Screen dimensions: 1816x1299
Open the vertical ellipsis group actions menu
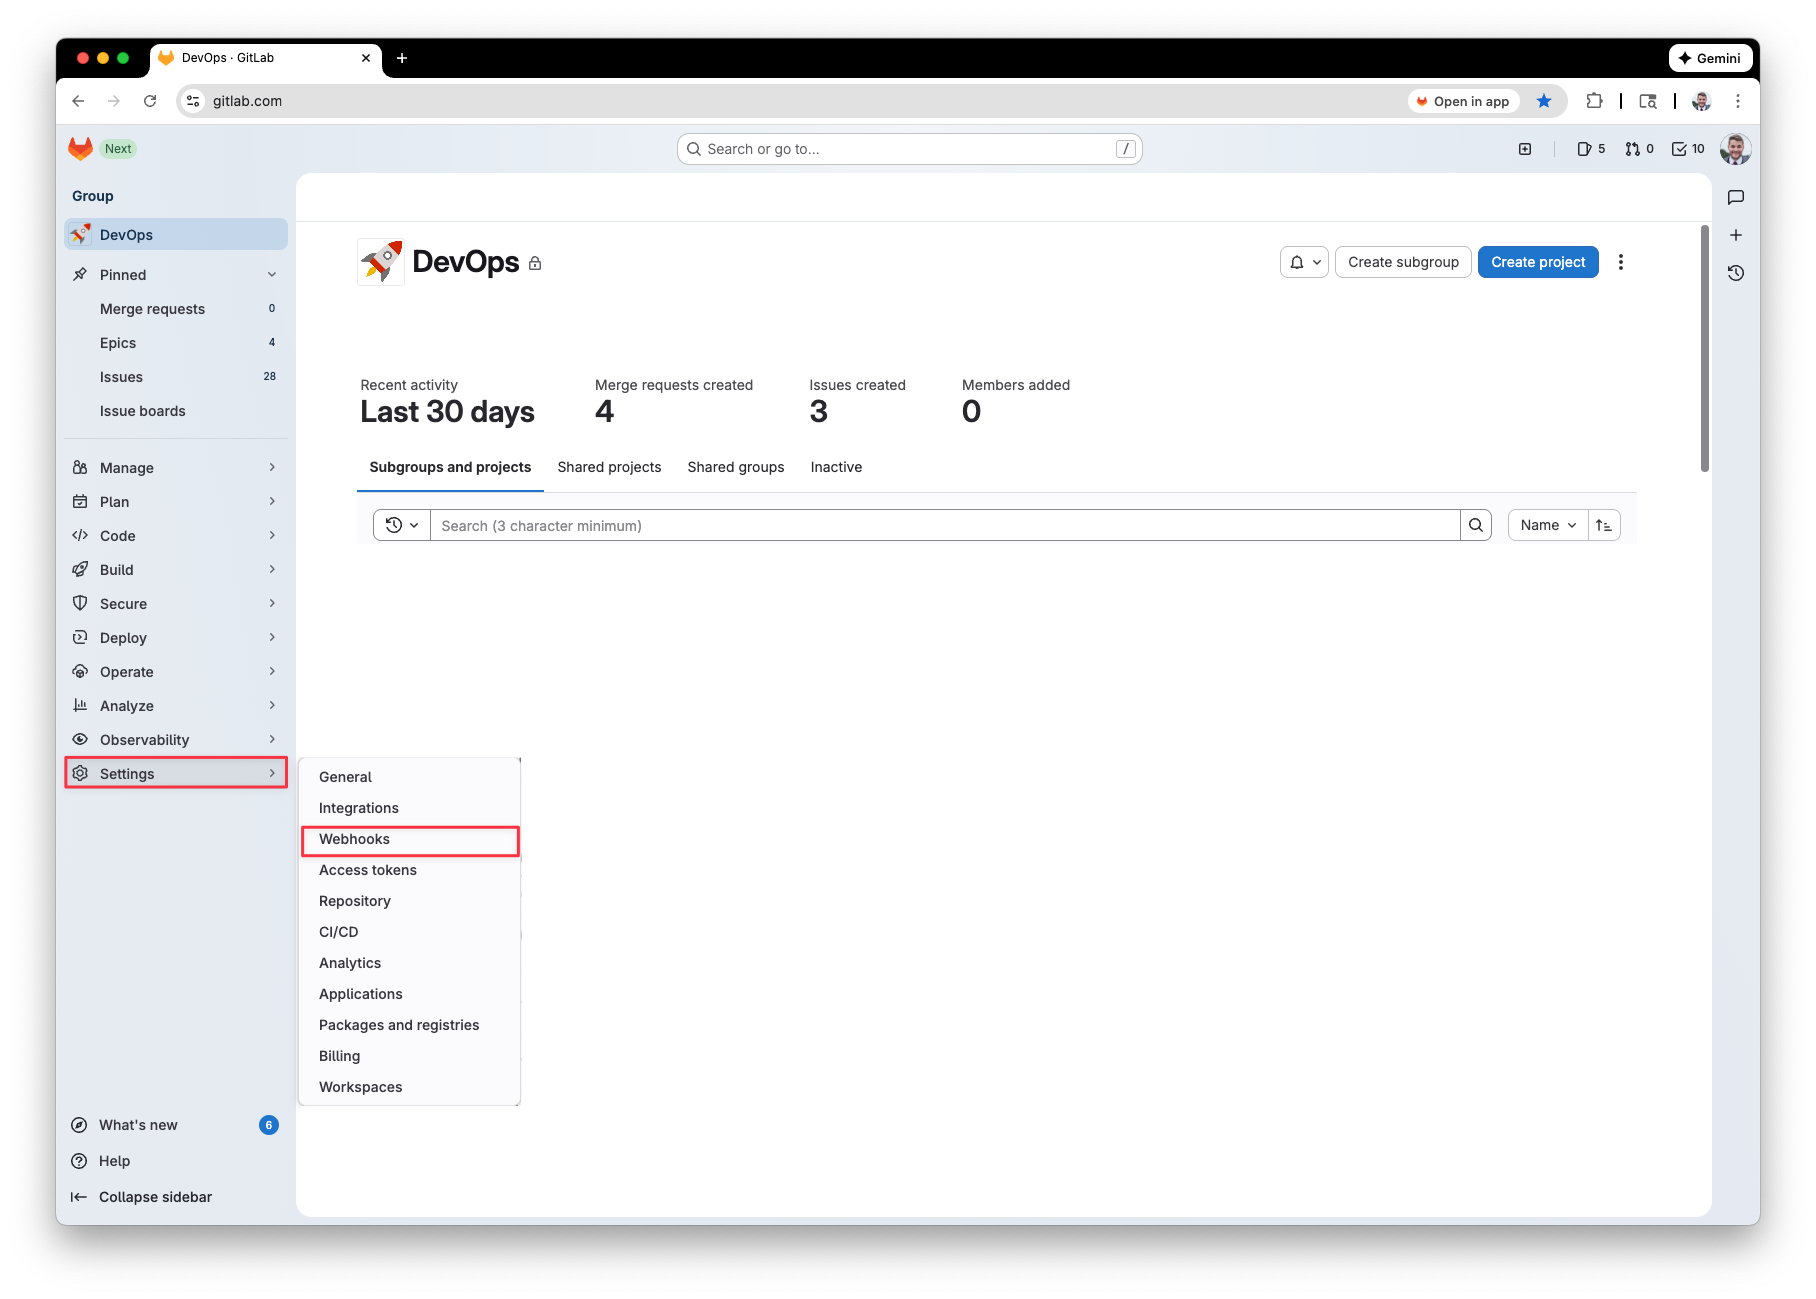pos(1621,262)
